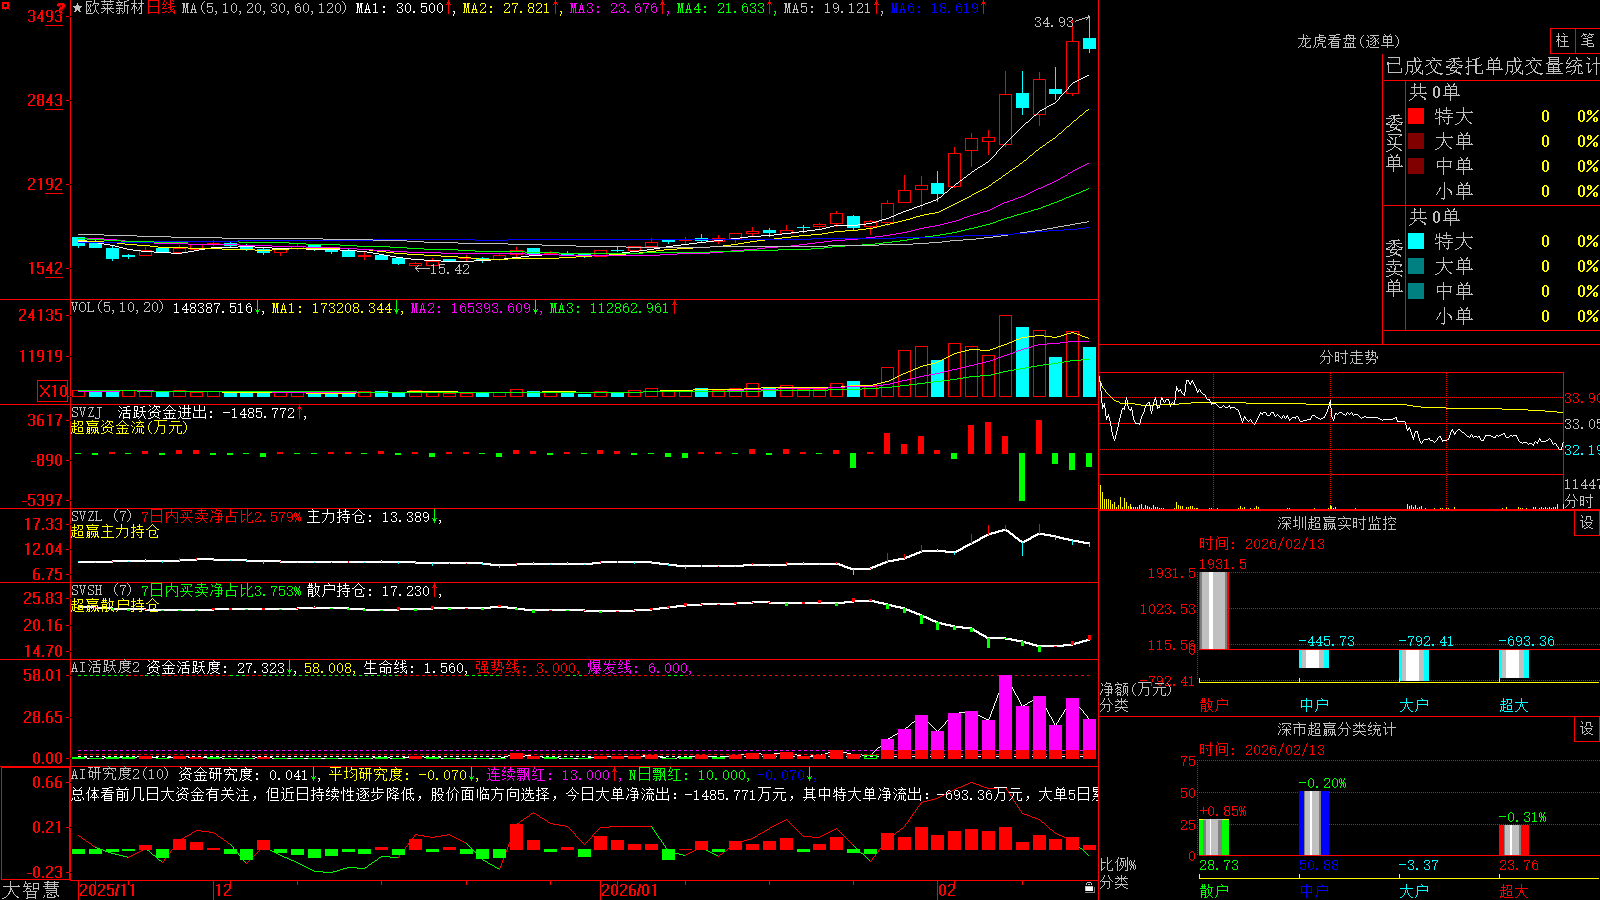Screen dimensions: 1600x900
Task: Click the MA(5,10,20,30,60,120) indicator label
Action: coord(264,8)
